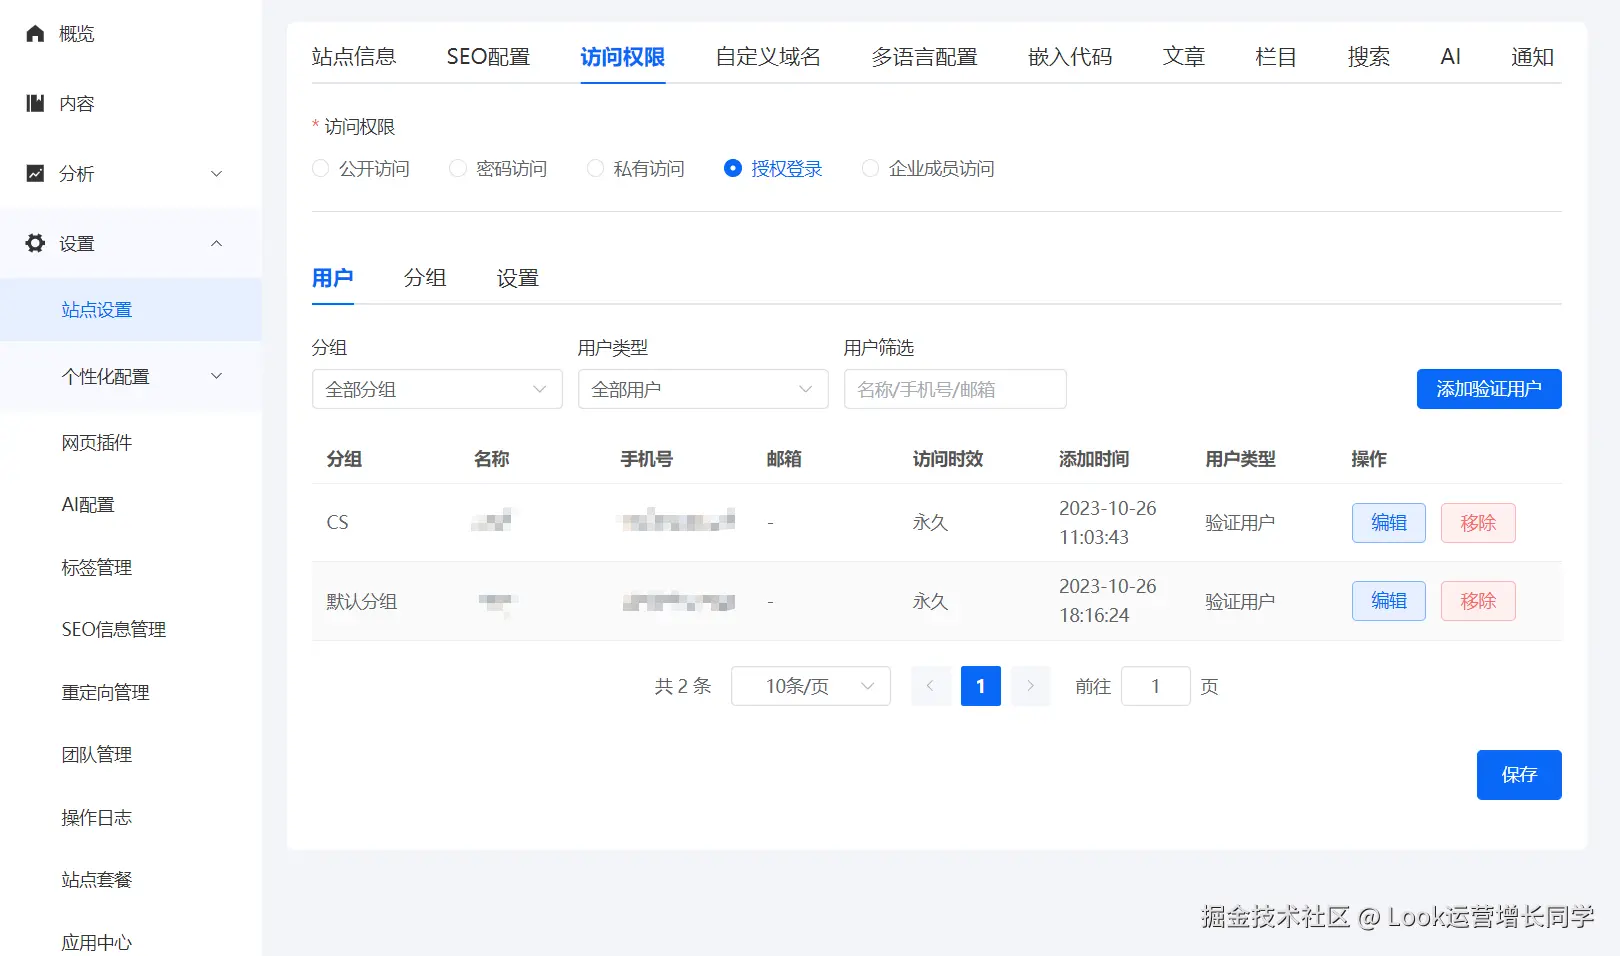This screenshot has width=1620, height=956.
Task: Switch to the AI tab
Action: point(1451,57)
